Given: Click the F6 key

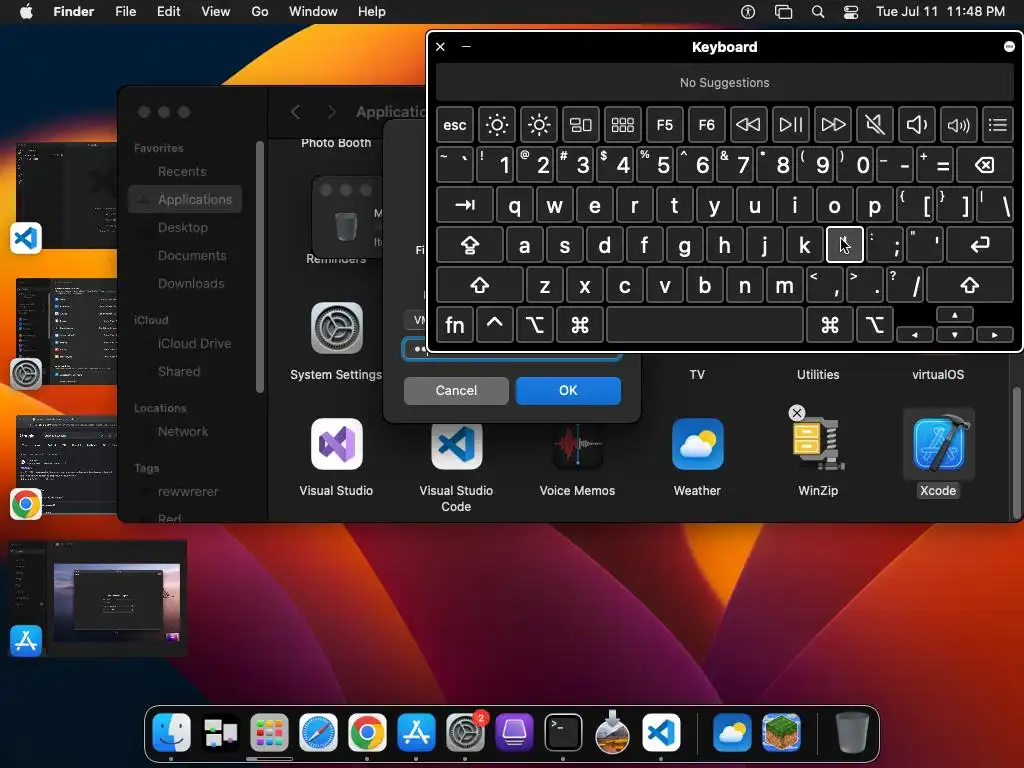Looking at the screenshot, I should point(707,125).
